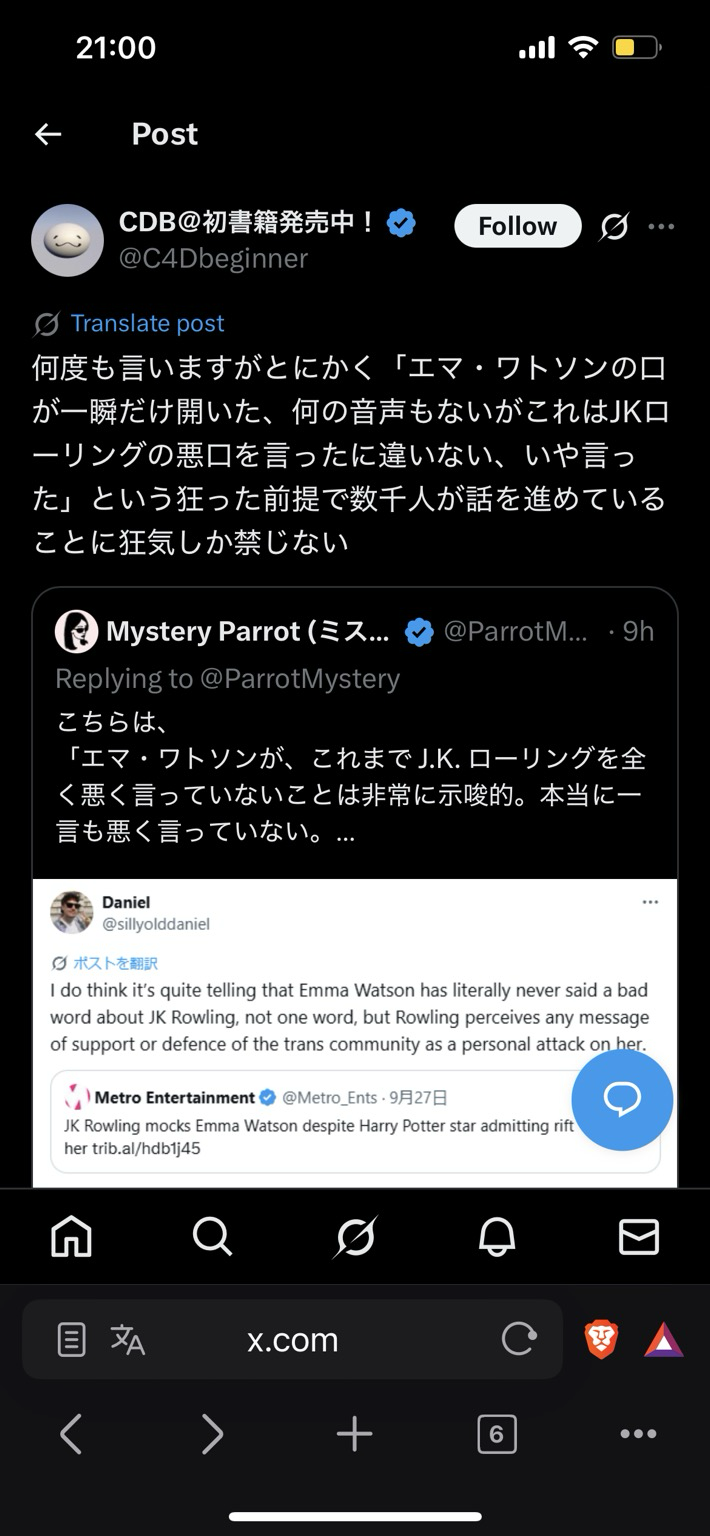710x1536 pixels.
Task: Open the browser three-dot menu
Action: point(638,1435)
